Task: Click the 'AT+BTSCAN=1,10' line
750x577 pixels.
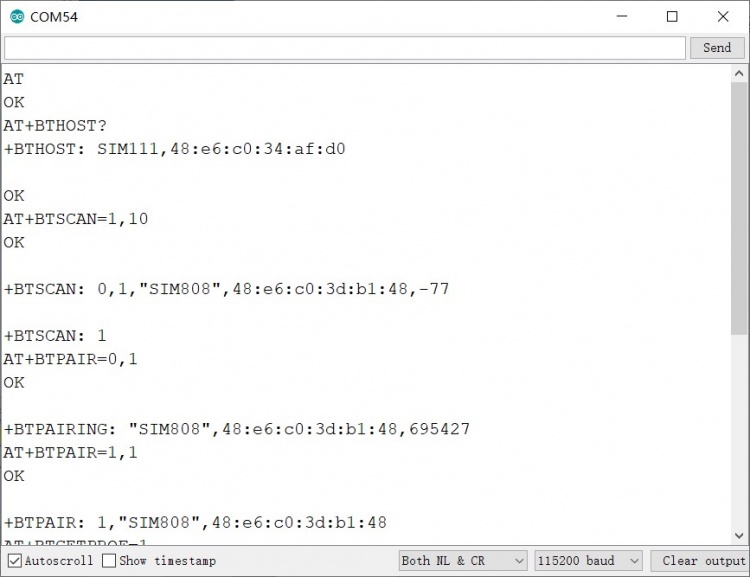Action: (76, 219)
